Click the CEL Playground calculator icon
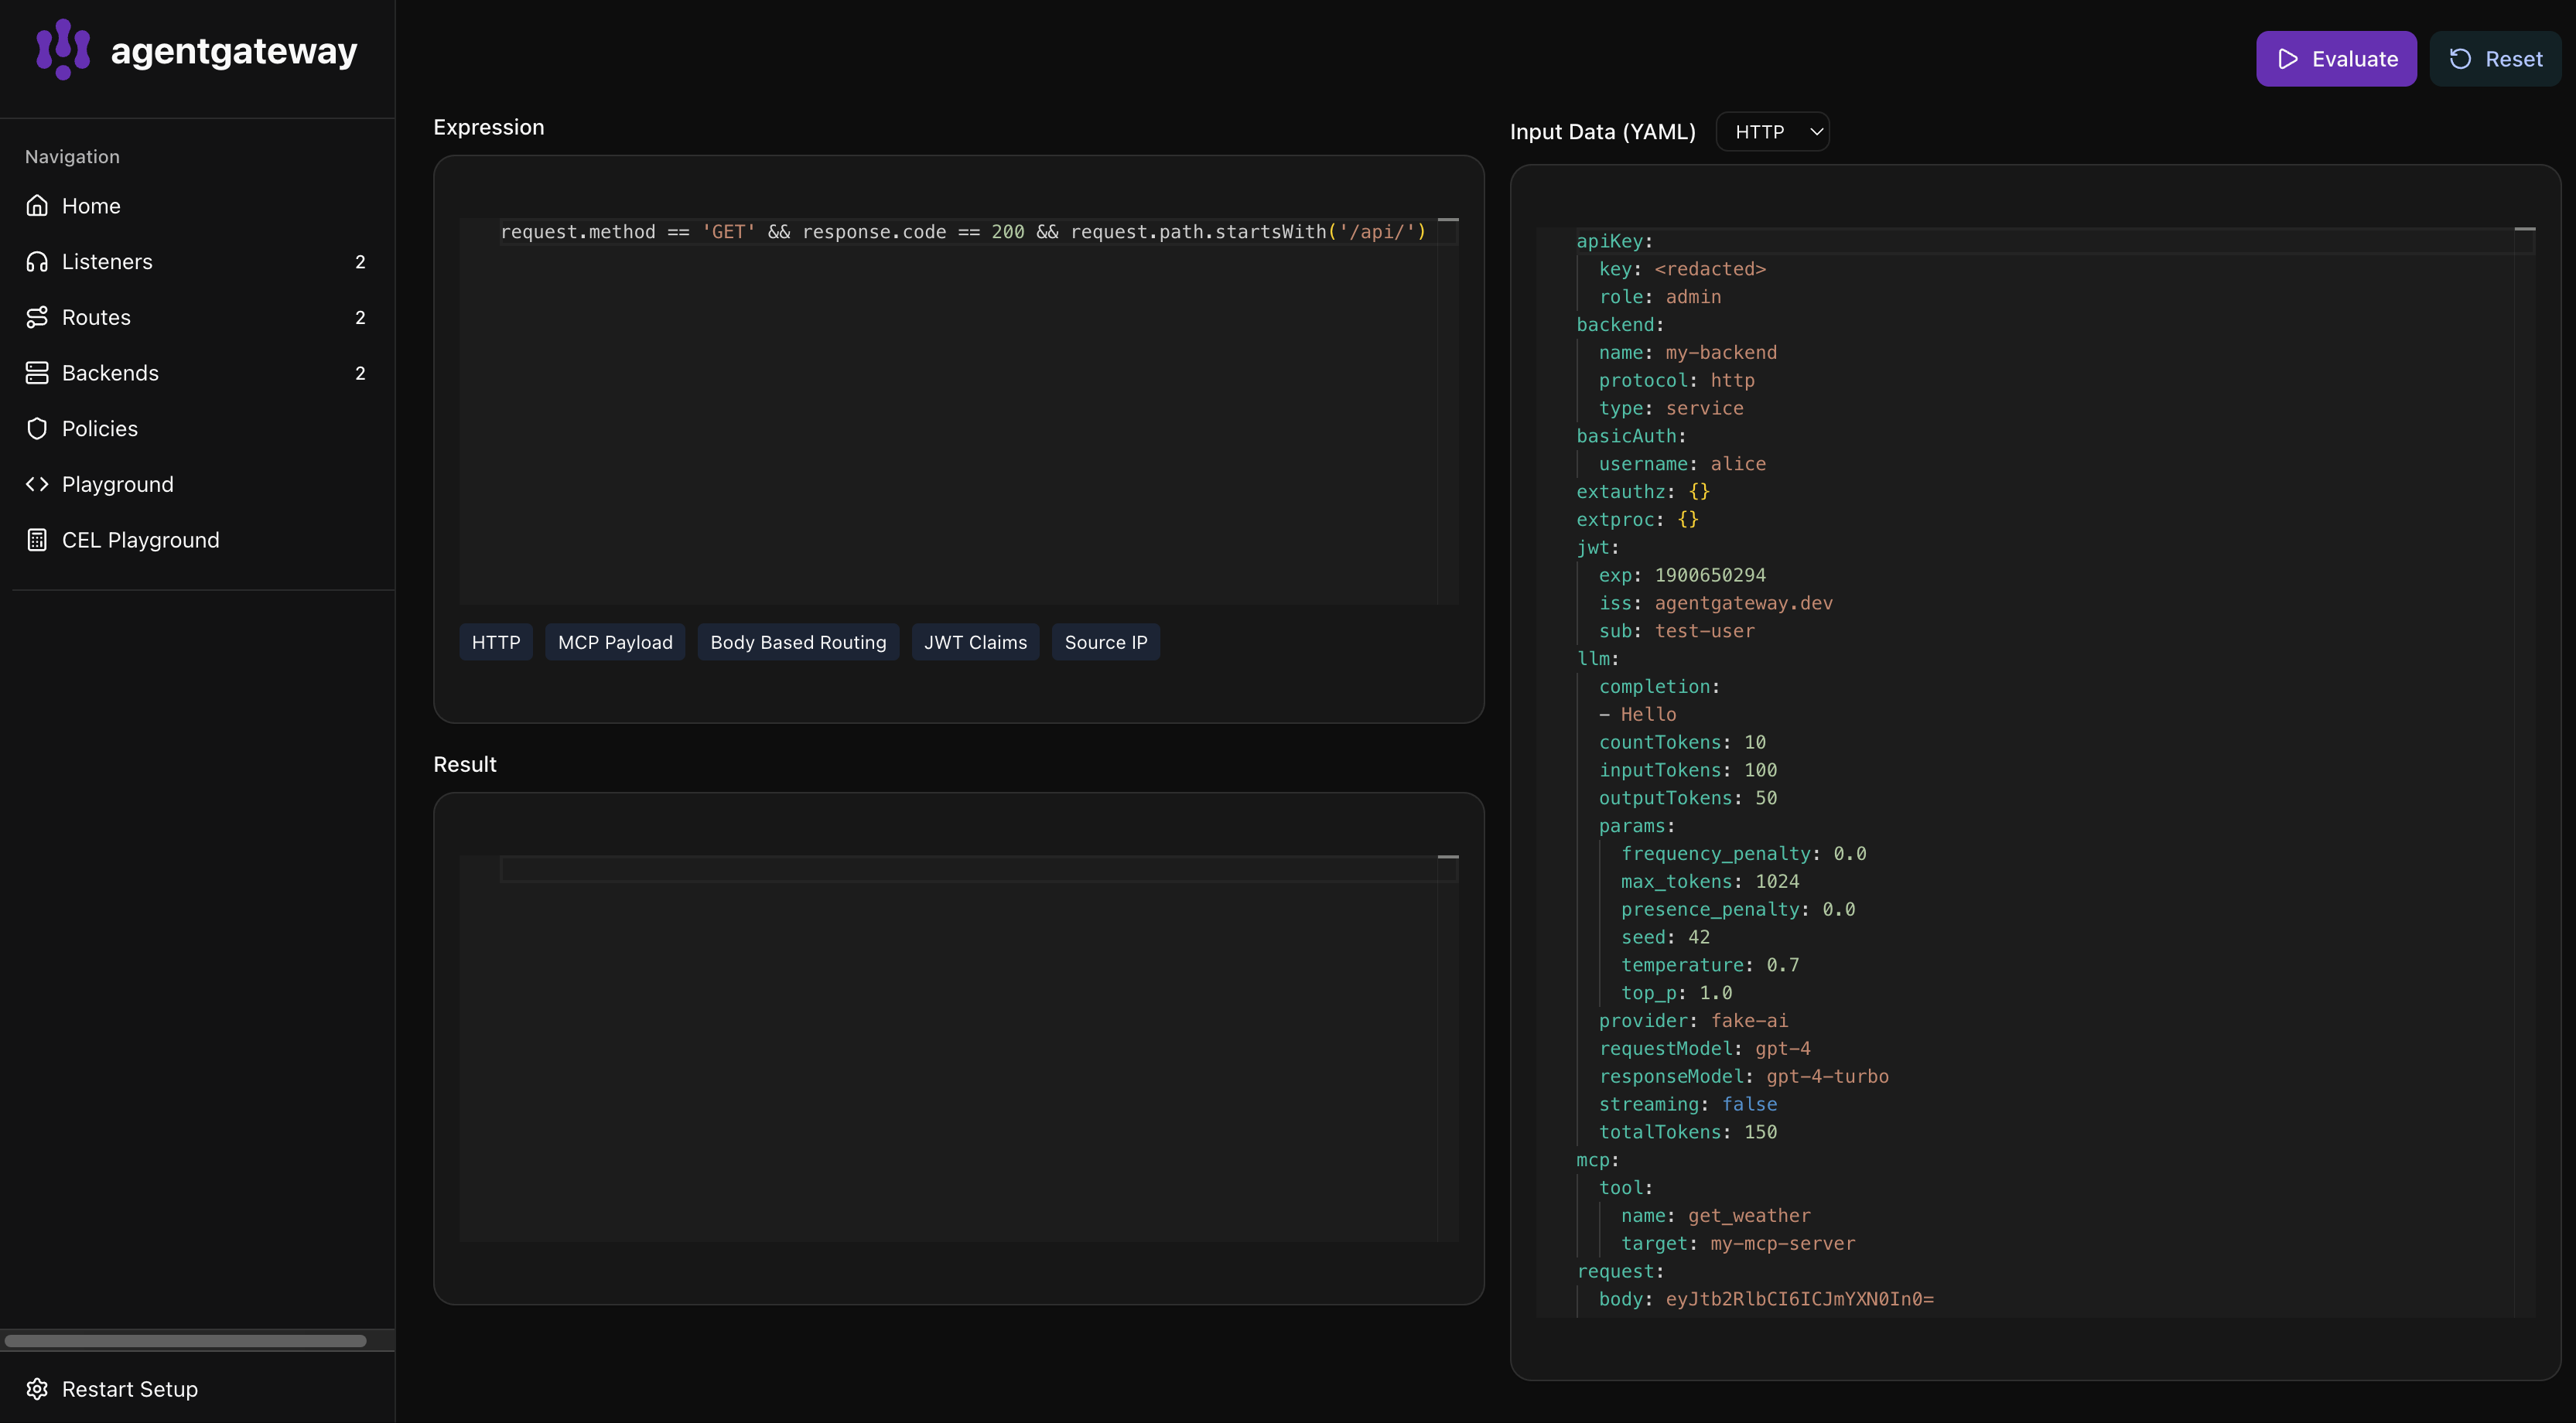The width and height of the screenshot is (2576, 1423). click(x=37, y=540)
